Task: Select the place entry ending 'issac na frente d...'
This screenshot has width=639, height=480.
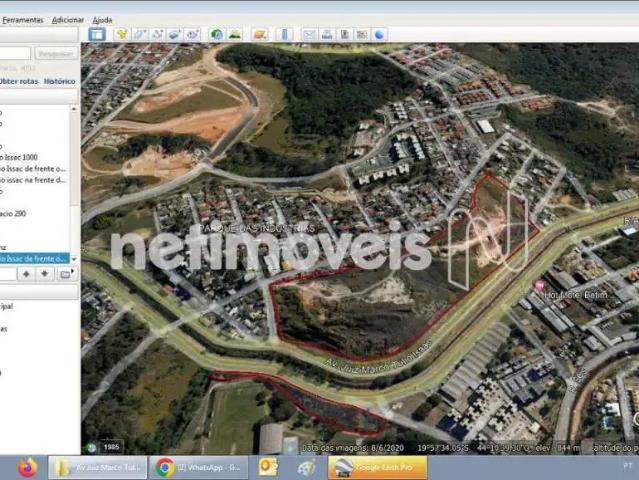Action: tap(33, 180)
